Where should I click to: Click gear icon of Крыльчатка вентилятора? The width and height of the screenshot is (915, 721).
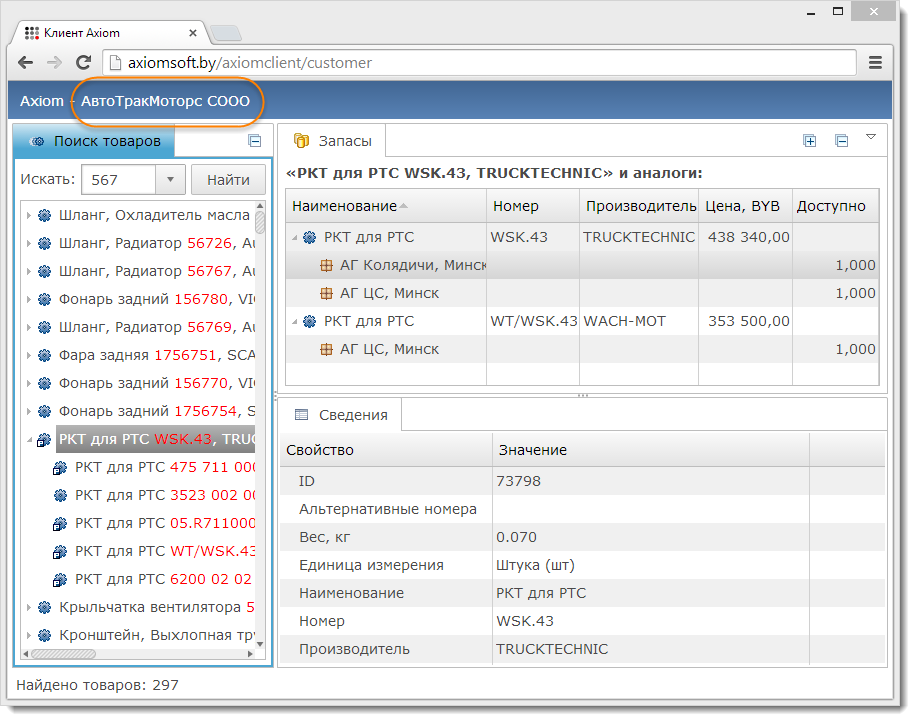tap(44, 607)
